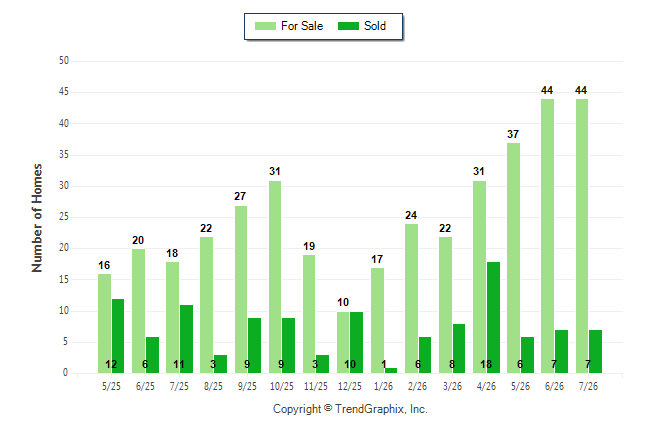Viewport: 646px width, 434px height.
Task: Select the Sold legend label
Action: 375,26
